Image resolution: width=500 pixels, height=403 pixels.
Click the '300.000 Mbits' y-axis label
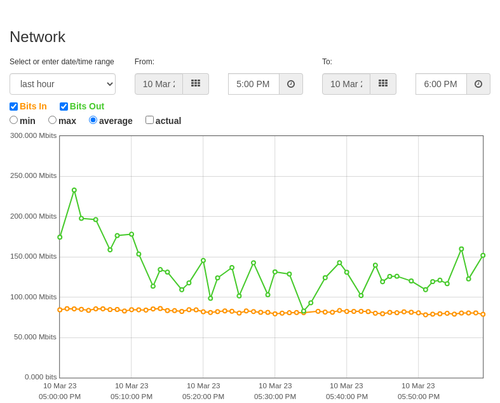33,136
